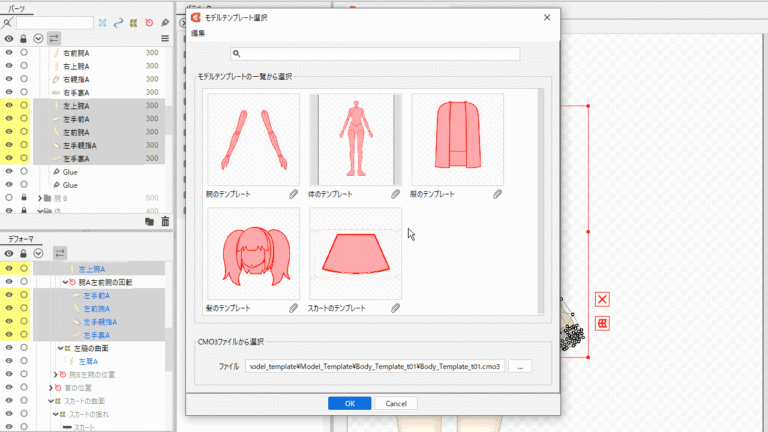Click the clip icon beside 髪のテンプレート
This screenshot has height=432, width=768.
[x=293, y=308]
